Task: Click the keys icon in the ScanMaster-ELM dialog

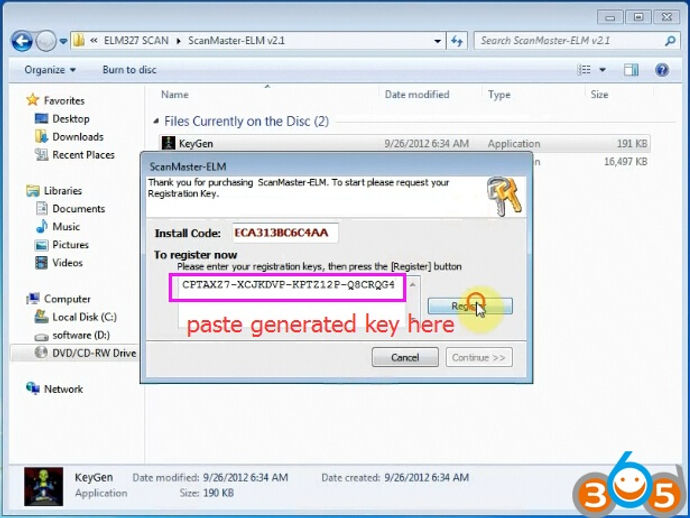Action: click(504, 196)
